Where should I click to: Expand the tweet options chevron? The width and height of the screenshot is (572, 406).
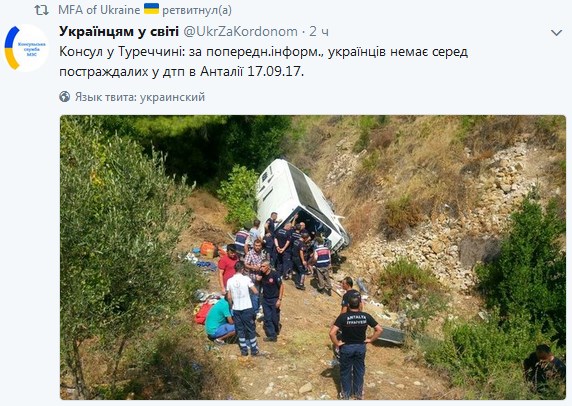click(x=556, y=33)
